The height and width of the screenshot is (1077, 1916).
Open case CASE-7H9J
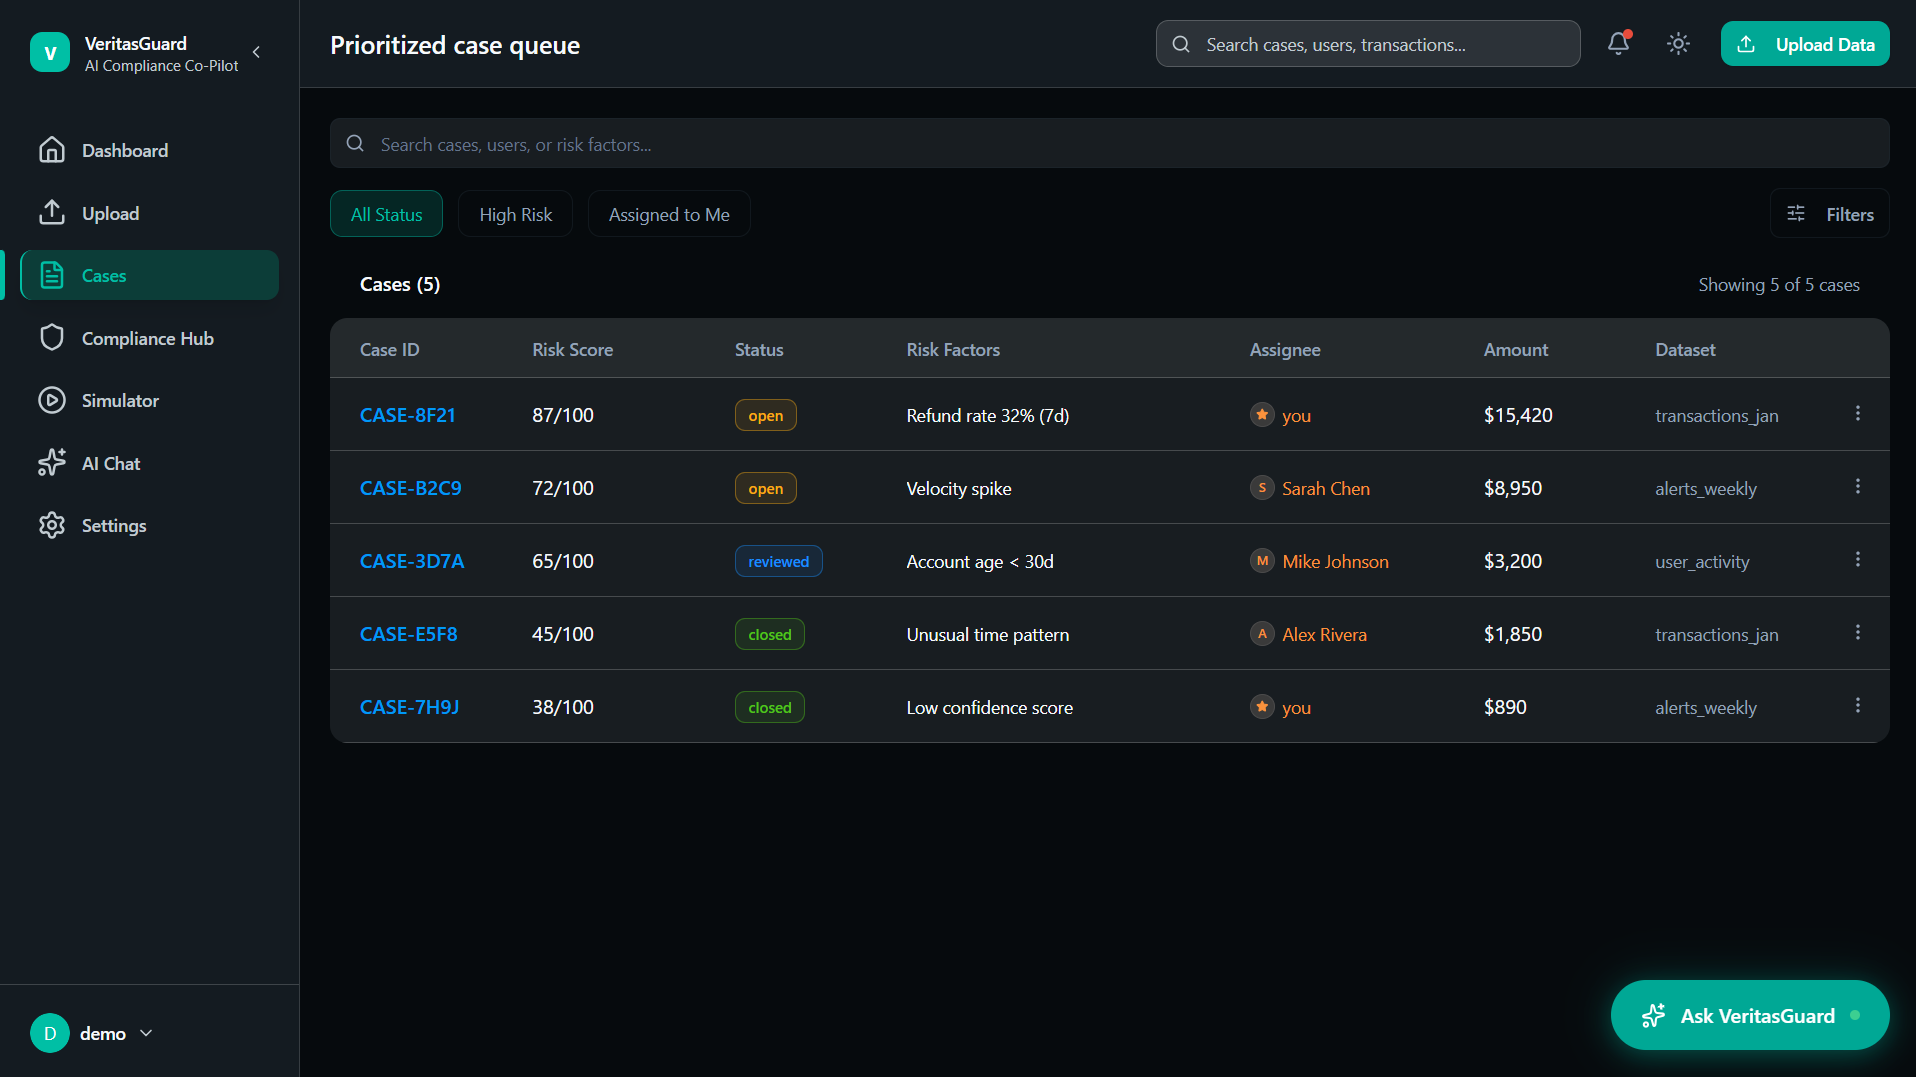pos(410,707)
